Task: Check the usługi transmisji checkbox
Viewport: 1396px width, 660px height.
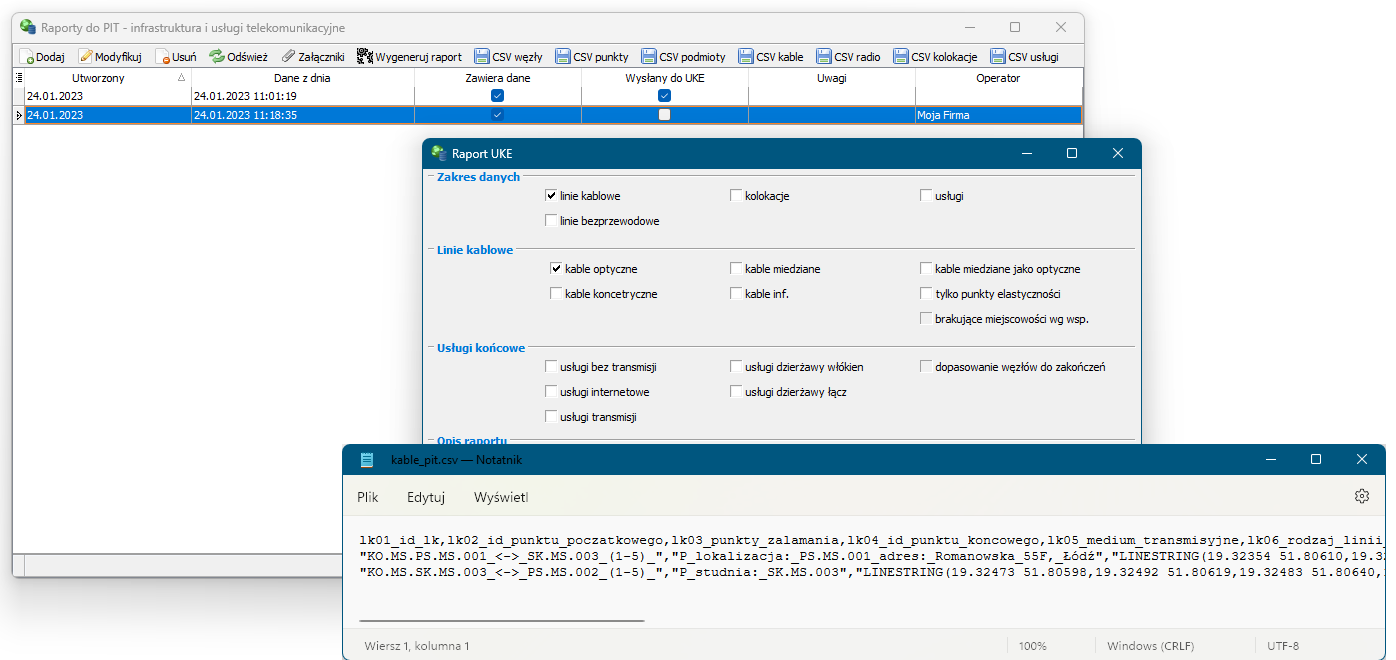Action: tap(551, 416)
